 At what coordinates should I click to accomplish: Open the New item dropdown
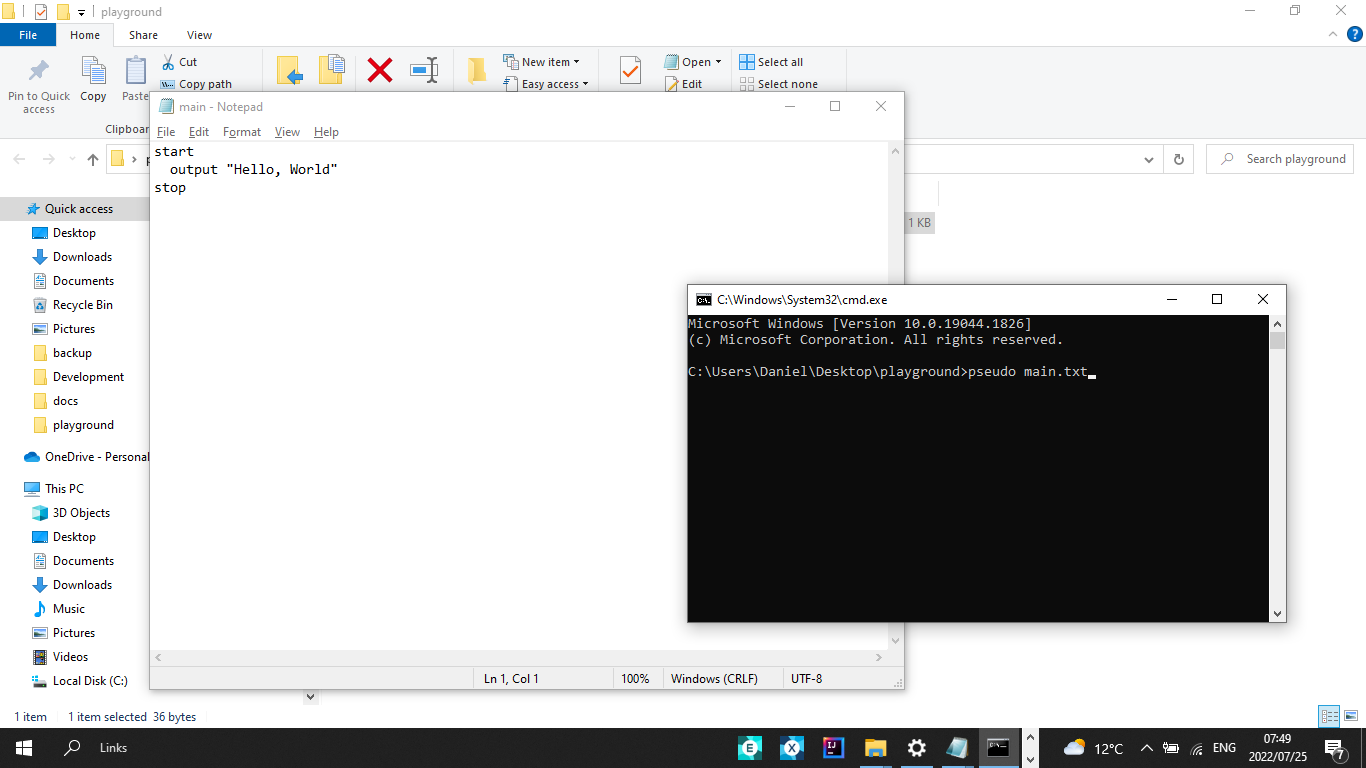[541, 62]
